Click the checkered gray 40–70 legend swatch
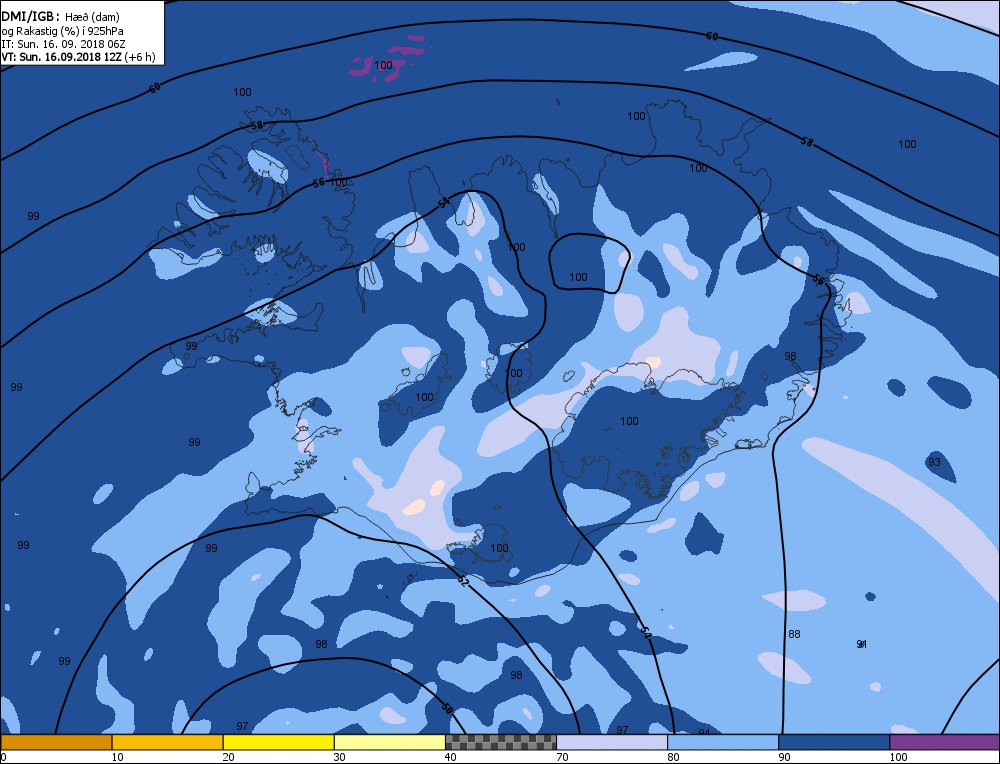The image size is (1000, 764). 501,742
